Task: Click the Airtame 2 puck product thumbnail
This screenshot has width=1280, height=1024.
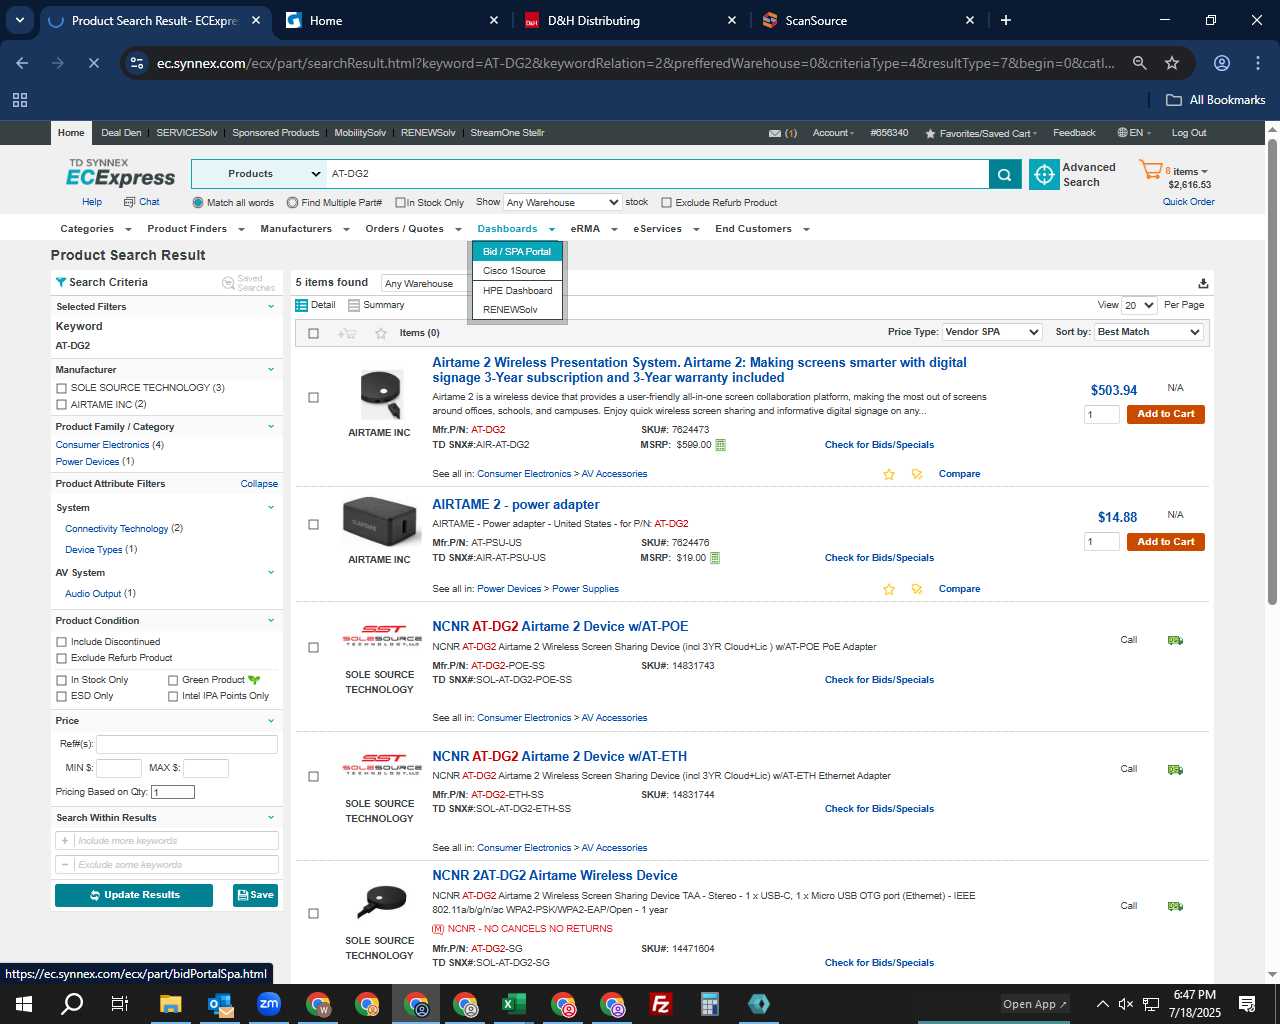Action: pyautogui.click(x=380, y=395)
